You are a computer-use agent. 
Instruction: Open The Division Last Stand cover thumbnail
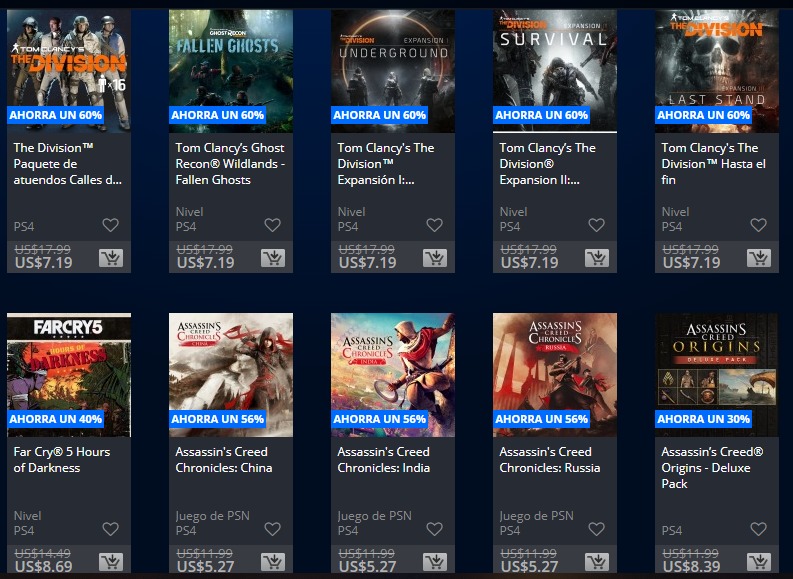click(x=717, y=71)
